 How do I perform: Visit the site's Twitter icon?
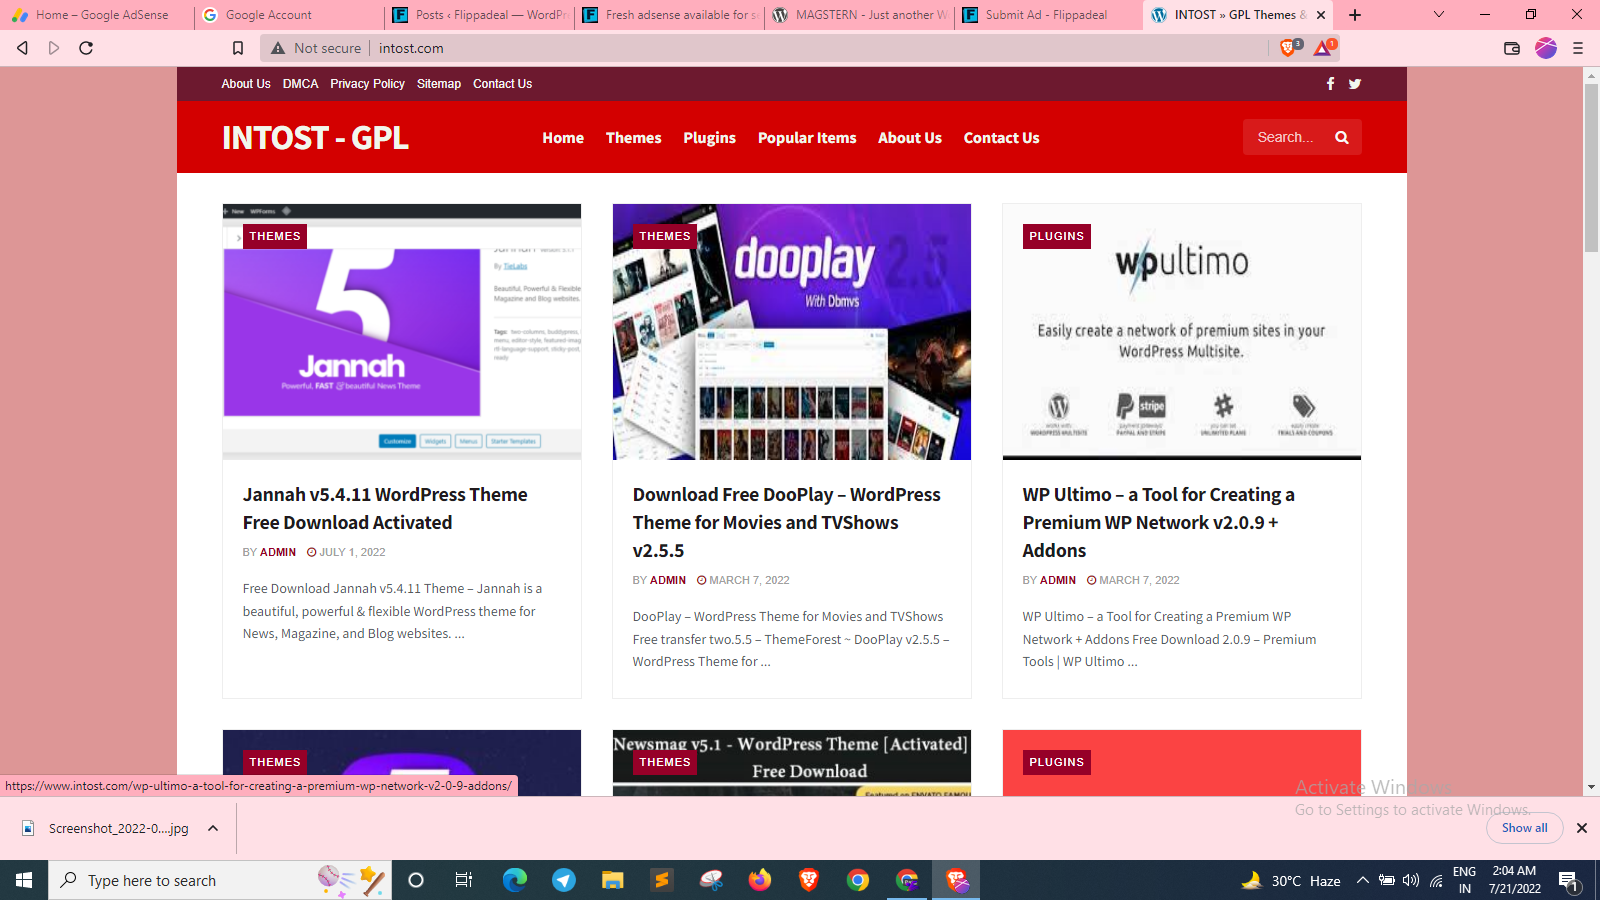[x=1354, y=84]
